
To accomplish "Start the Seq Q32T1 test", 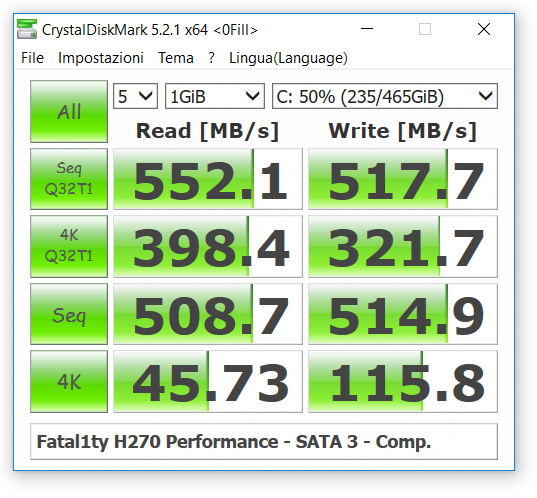I will pos(69,179).
